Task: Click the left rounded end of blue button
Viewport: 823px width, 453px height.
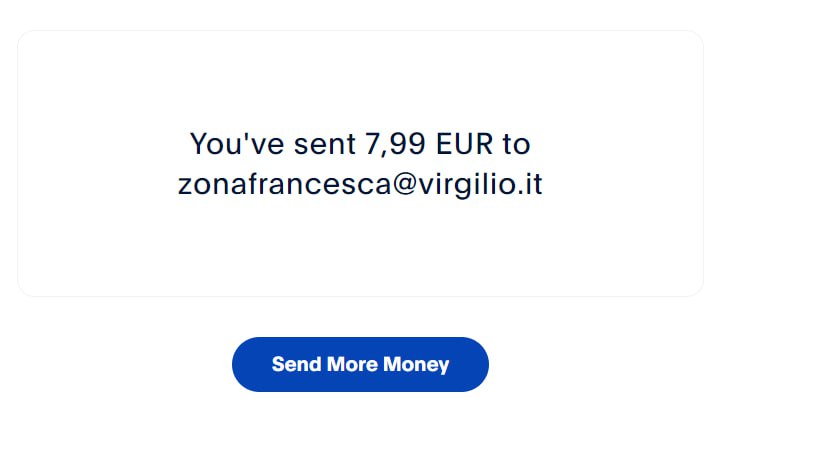Action: pos(245,364)
